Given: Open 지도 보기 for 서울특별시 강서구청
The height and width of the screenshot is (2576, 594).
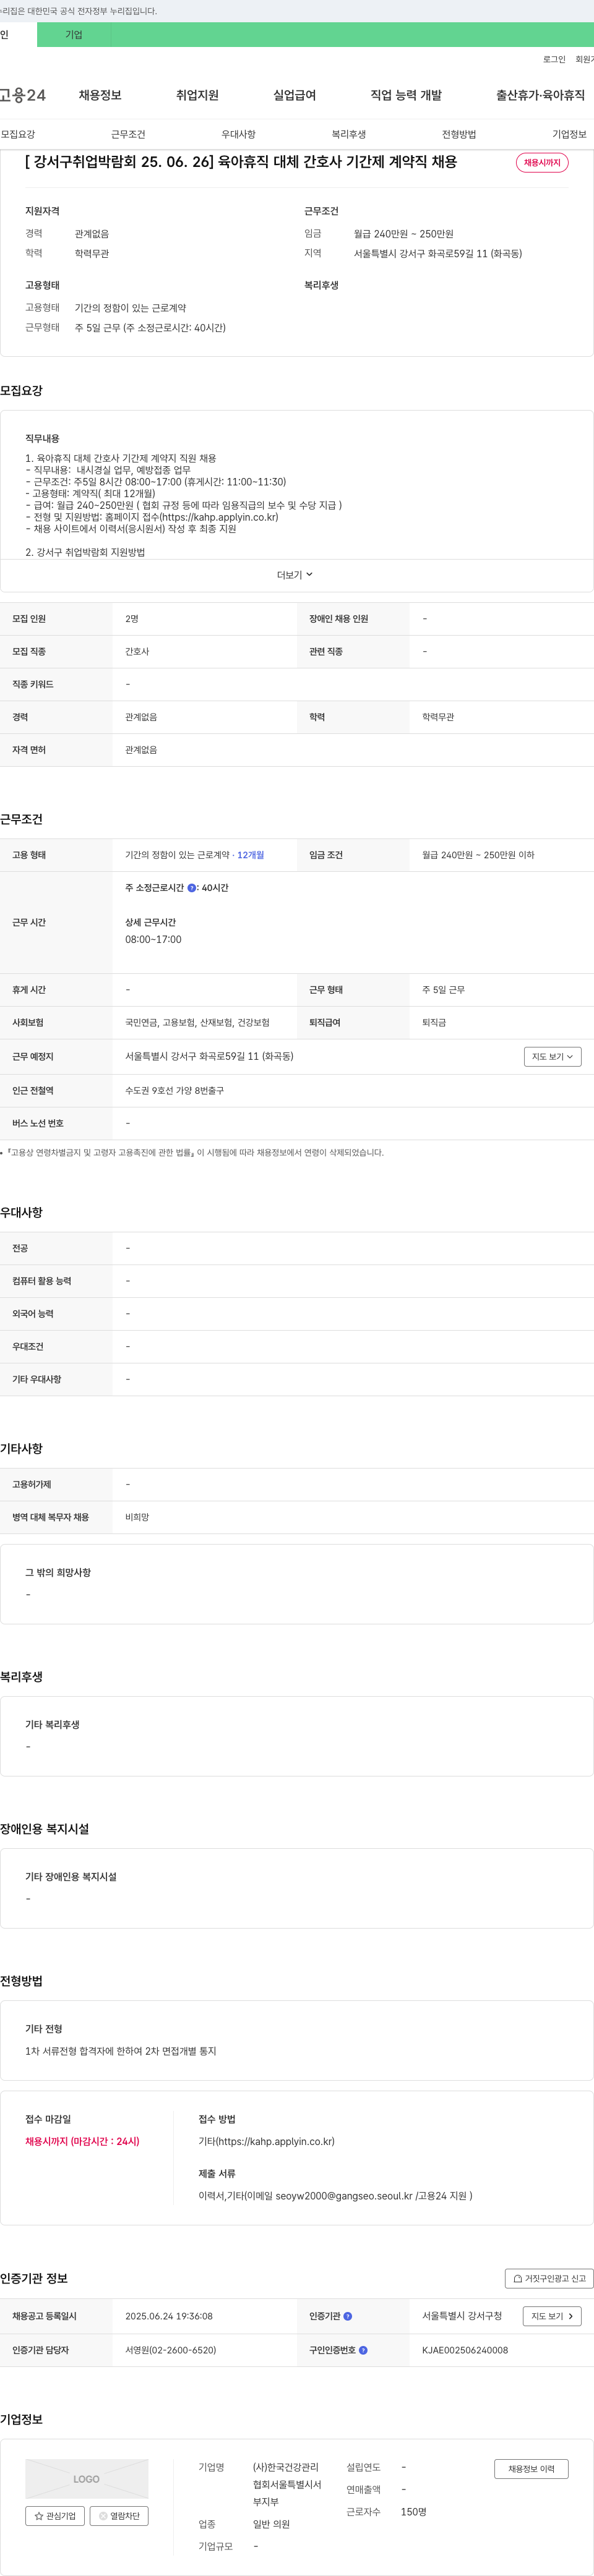Looking at the screenshot, I should (x=552, y=2317).
